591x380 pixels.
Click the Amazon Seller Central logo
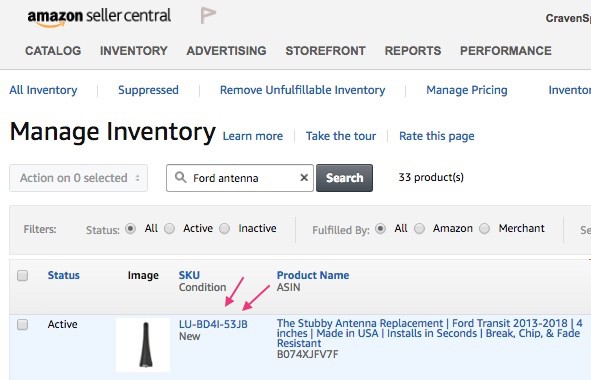pyautogui.click(x=99, y=17)
